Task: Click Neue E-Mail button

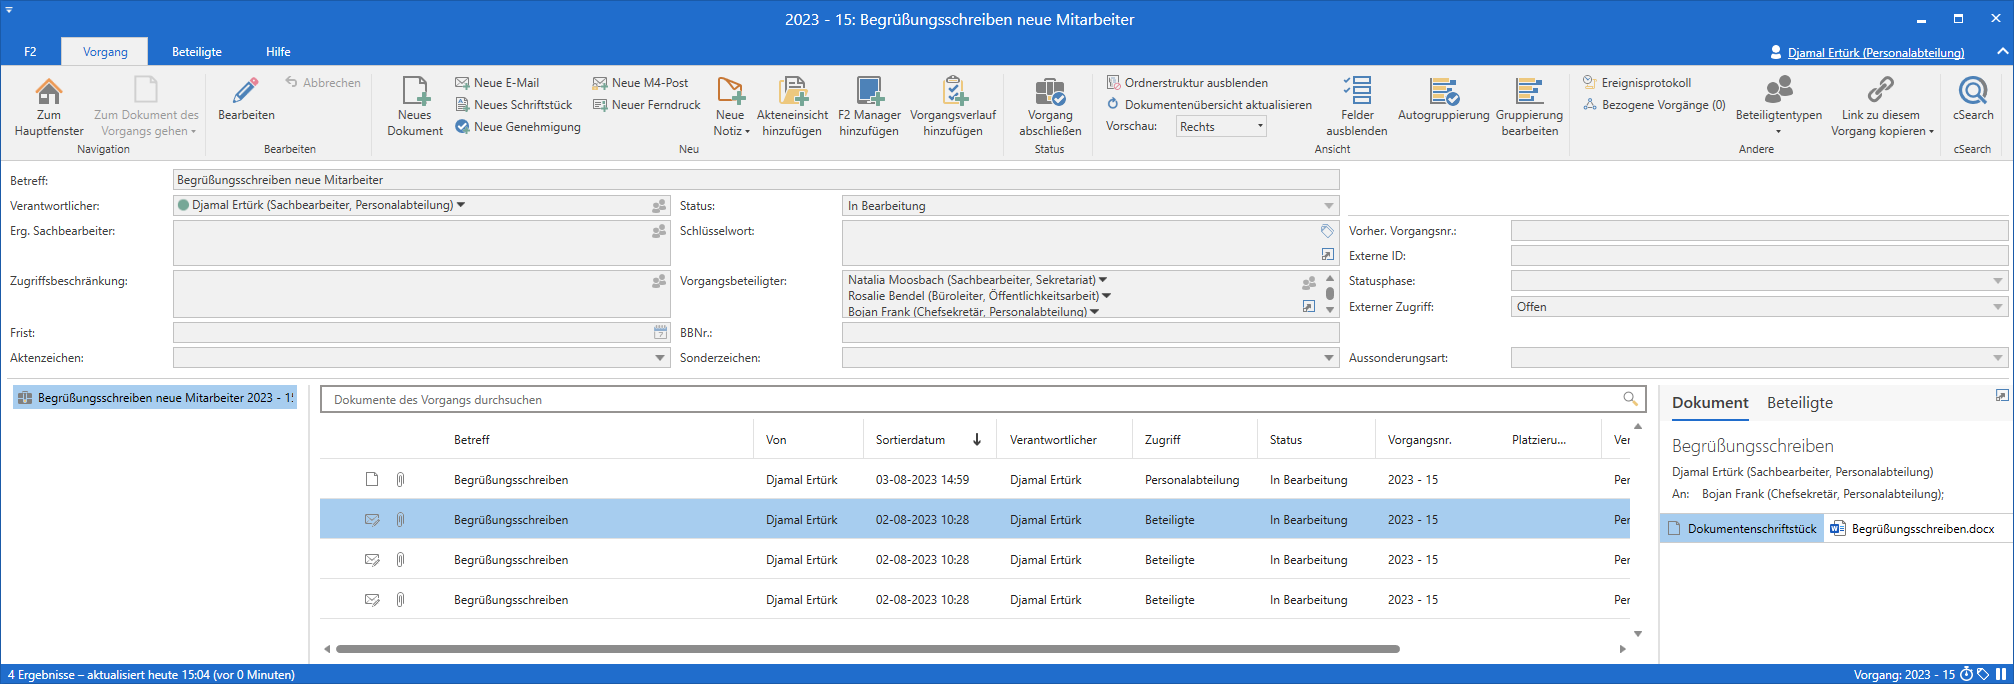Action: coord(505,83)
